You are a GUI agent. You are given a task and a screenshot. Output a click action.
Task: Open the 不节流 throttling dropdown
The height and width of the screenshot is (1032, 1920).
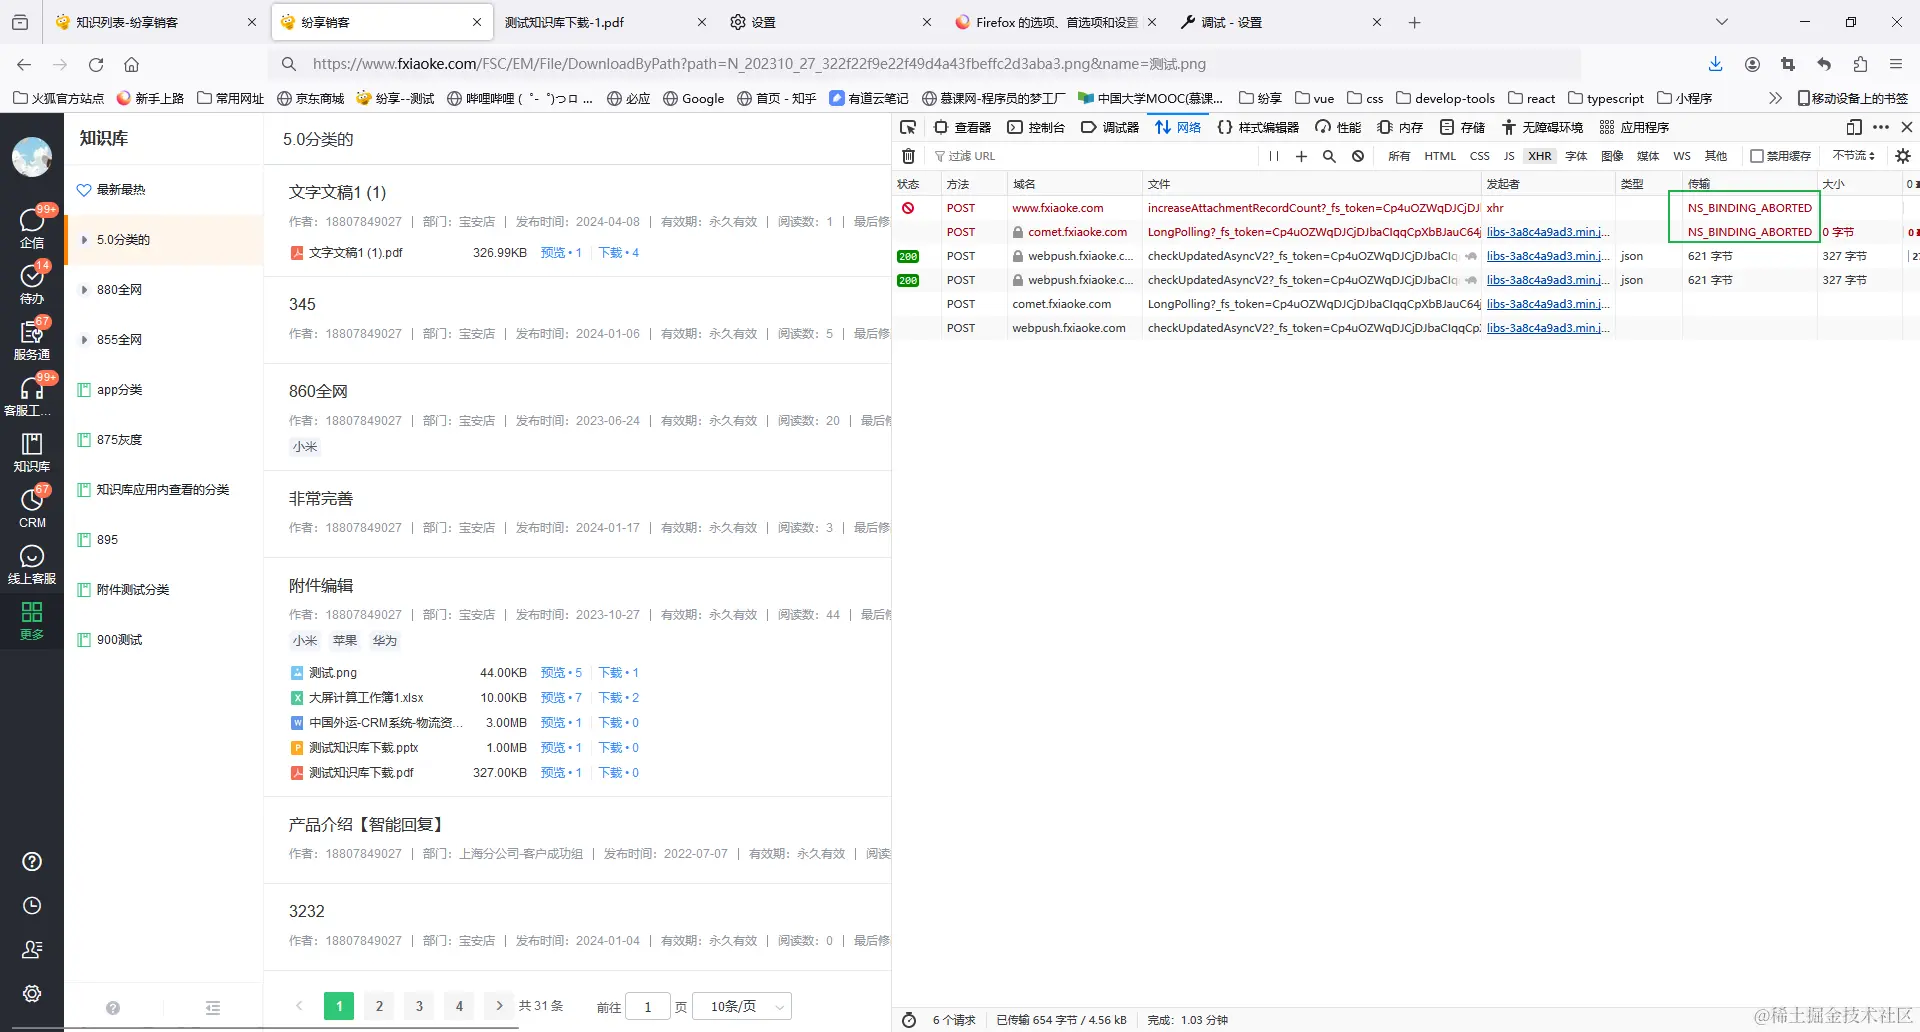pyautogui.click(x=1854, y=156)
